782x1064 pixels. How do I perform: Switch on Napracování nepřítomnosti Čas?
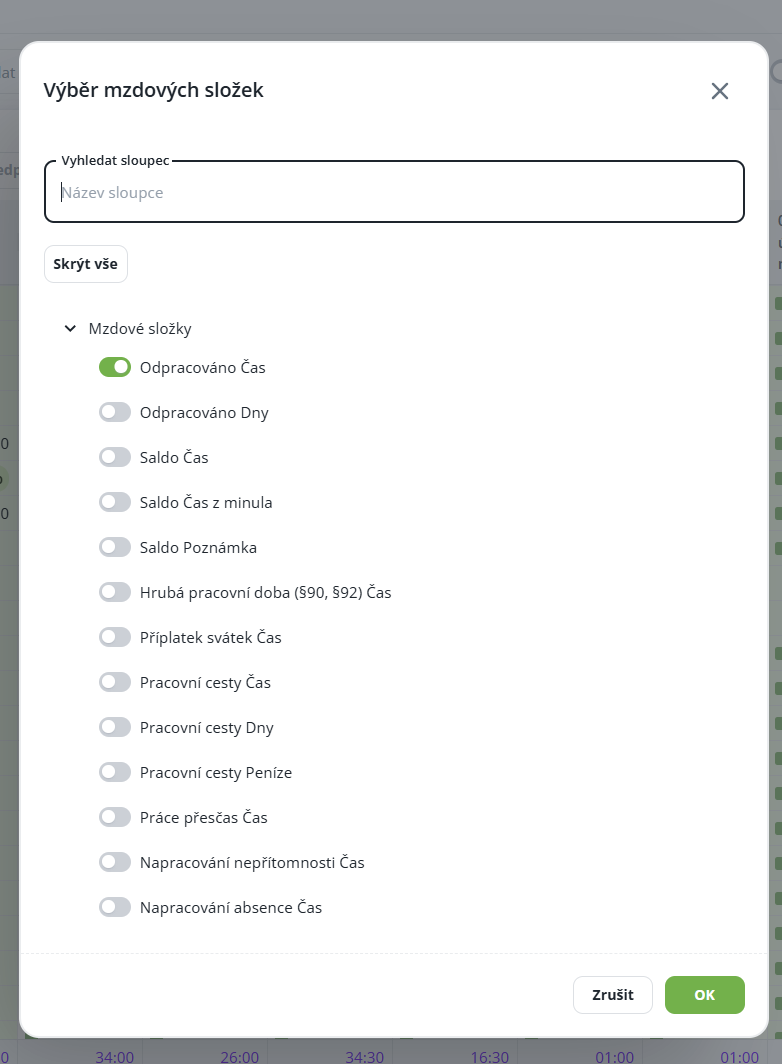tap(115, 862)
